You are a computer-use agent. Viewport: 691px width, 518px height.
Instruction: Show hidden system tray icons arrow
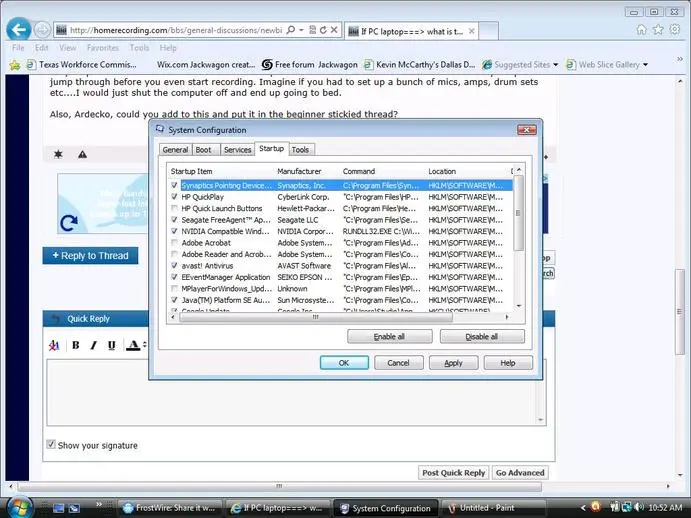click(x=583, y=508)
